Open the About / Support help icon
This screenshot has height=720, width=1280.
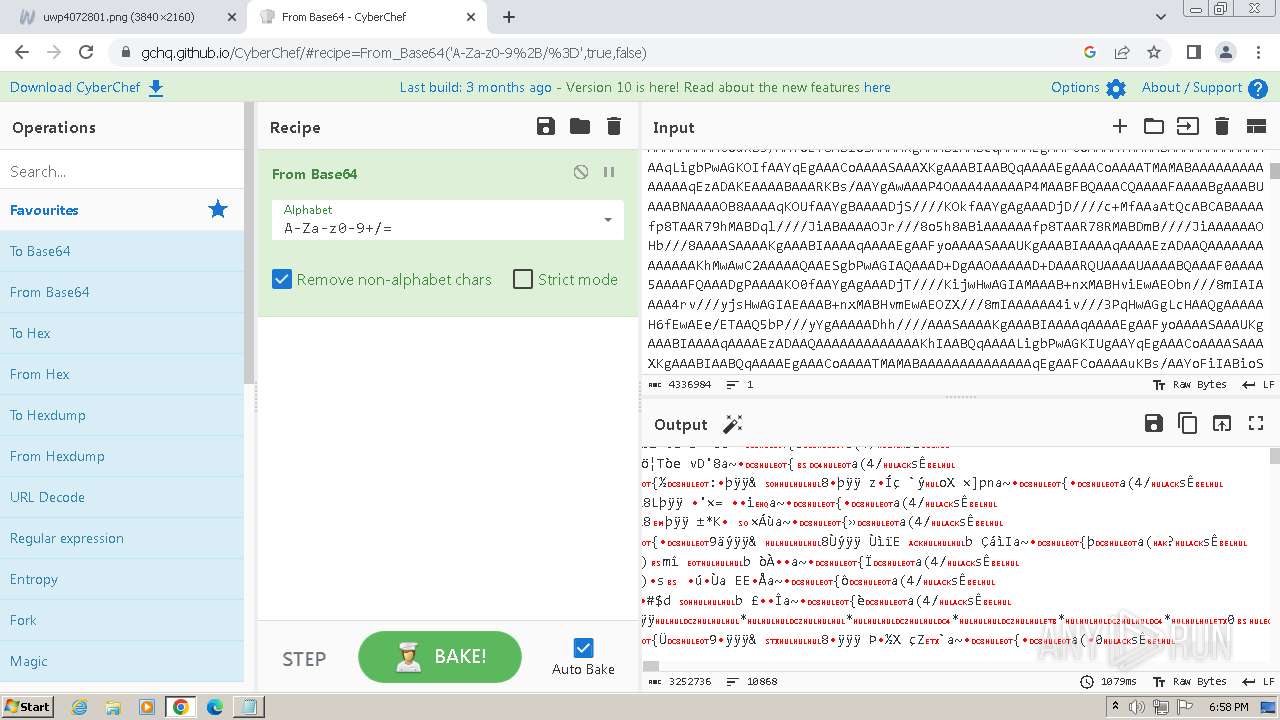[1258, 88]
